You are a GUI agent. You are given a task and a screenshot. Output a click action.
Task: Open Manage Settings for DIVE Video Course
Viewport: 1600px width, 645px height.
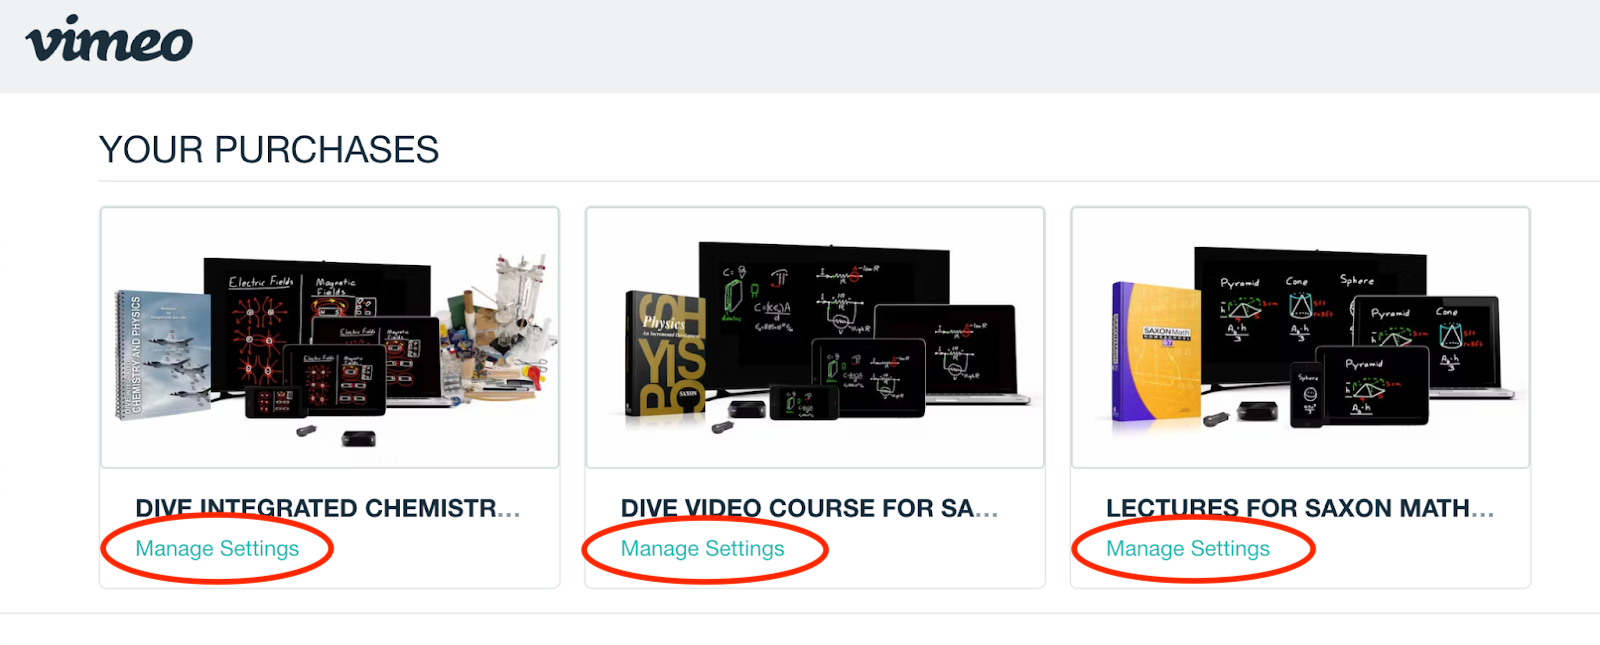pyautogui.click(x=702, y=548)
